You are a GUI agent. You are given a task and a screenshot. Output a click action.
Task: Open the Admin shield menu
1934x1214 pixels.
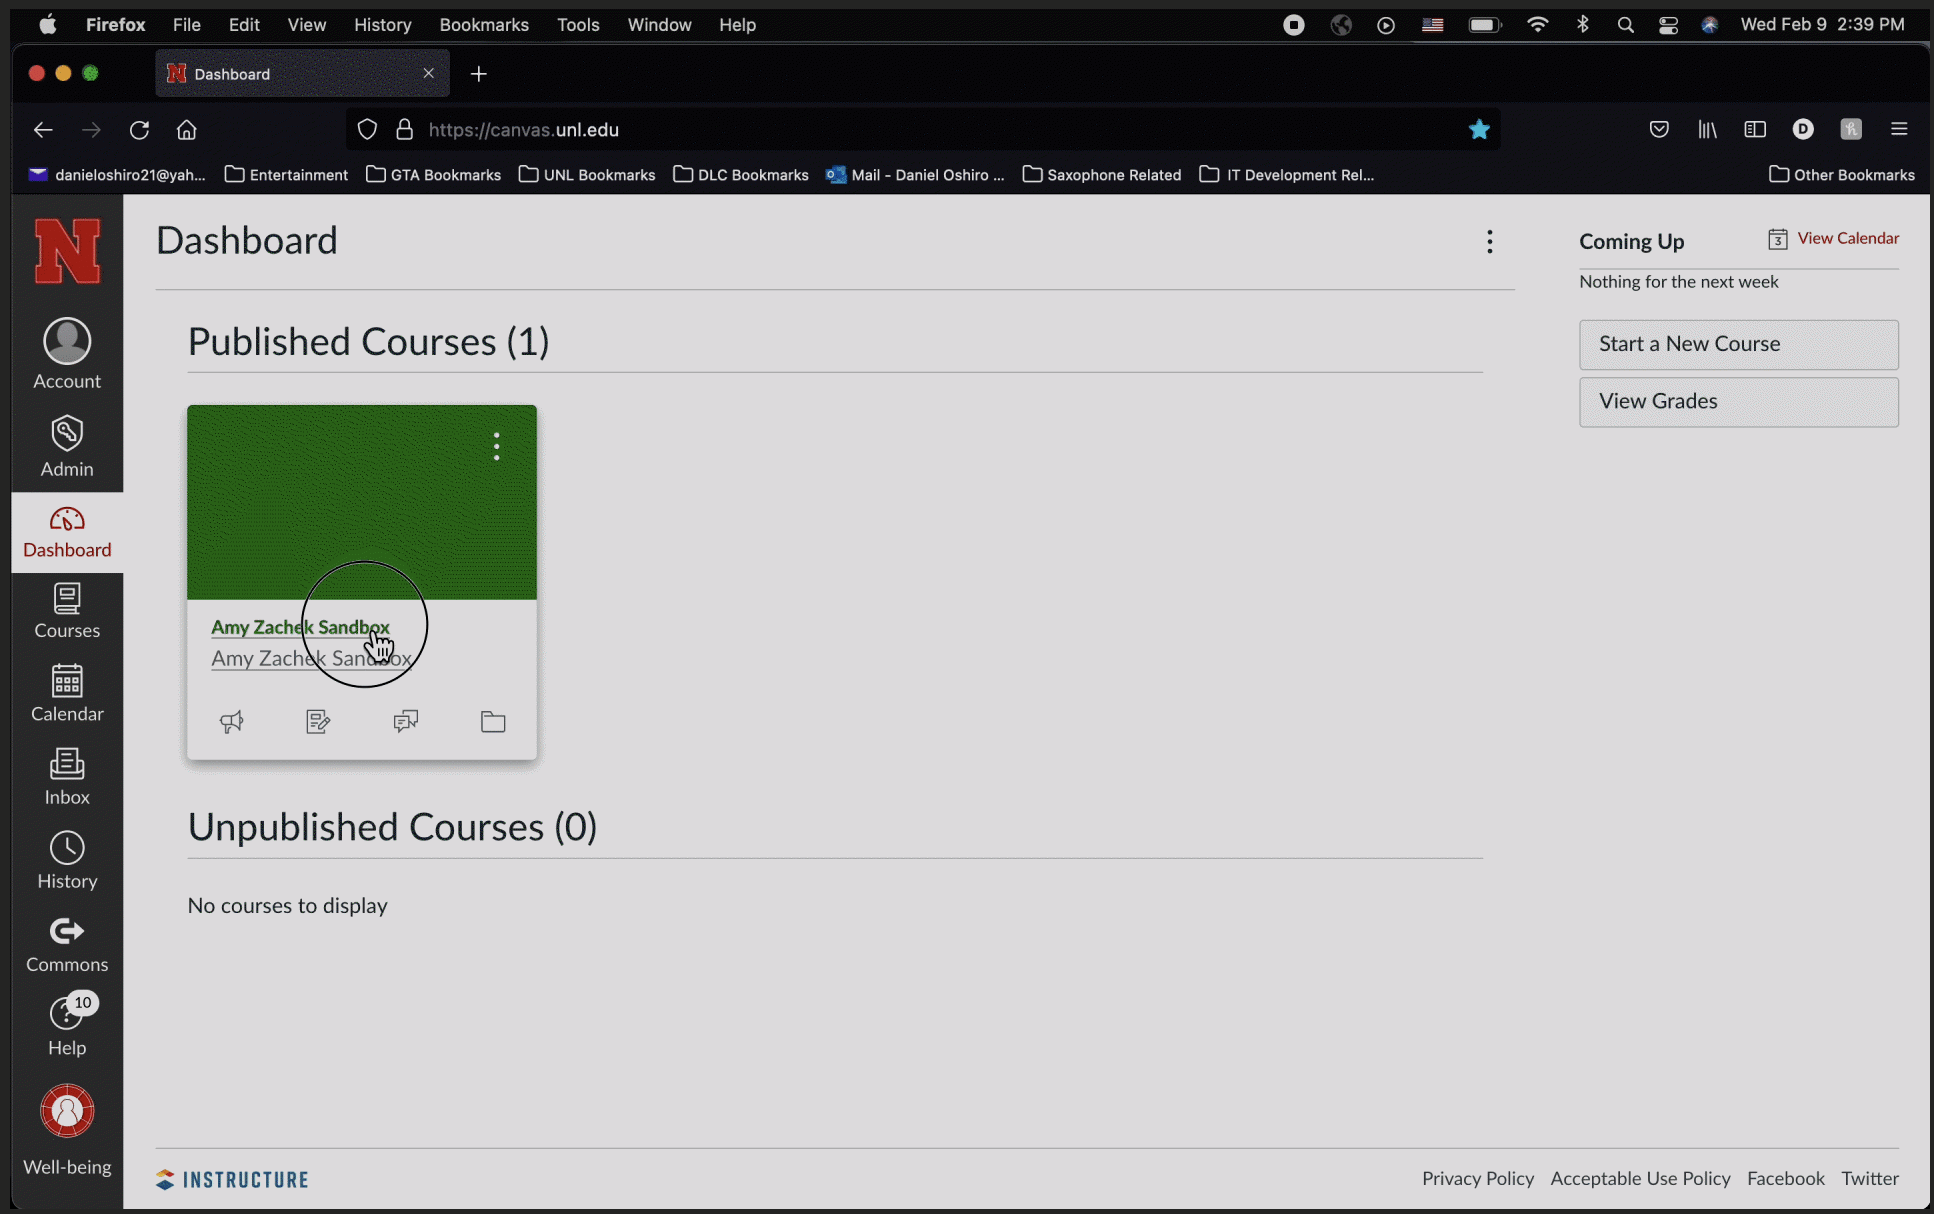[67, 447]
